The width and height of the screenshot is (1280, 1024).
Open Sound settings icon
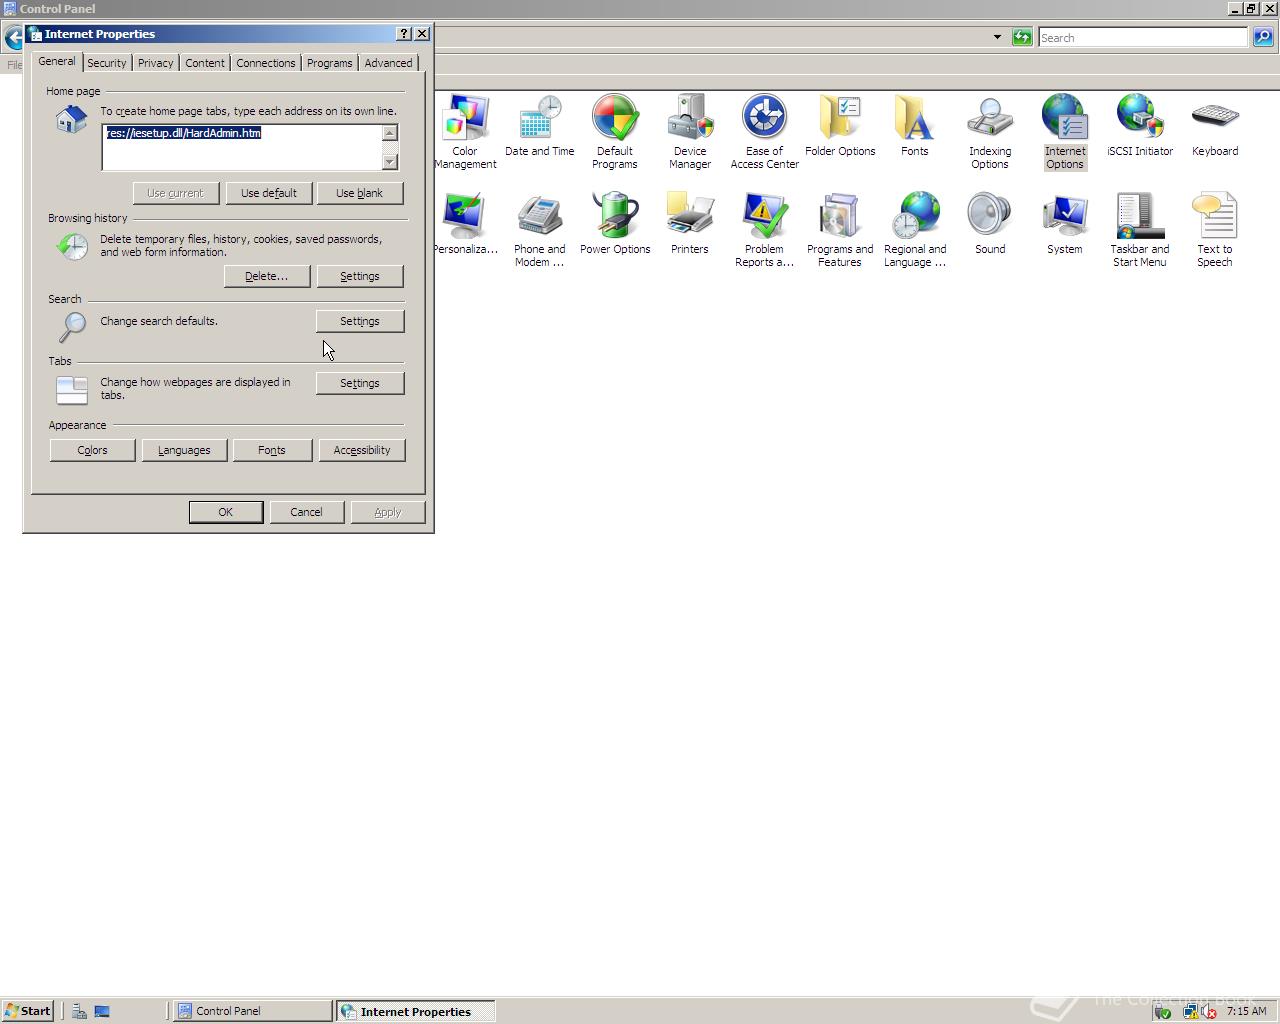[990, 224]
